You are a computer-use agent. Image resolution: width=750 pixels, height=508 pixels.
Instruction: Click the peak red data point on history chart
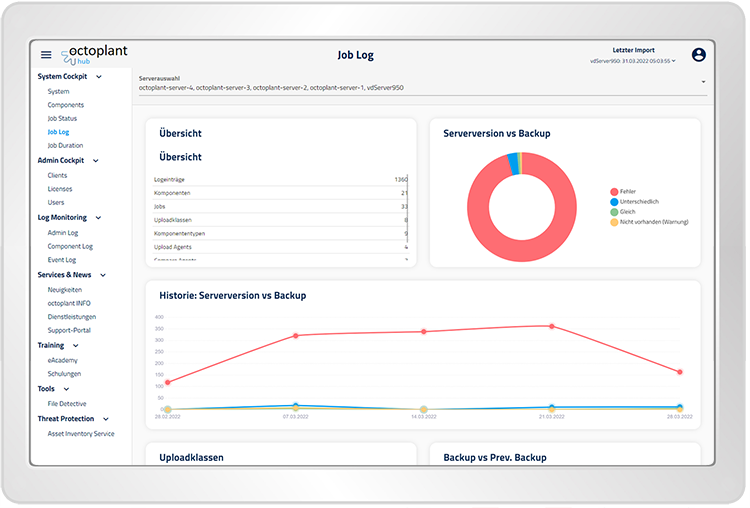(x=551, y=326)
